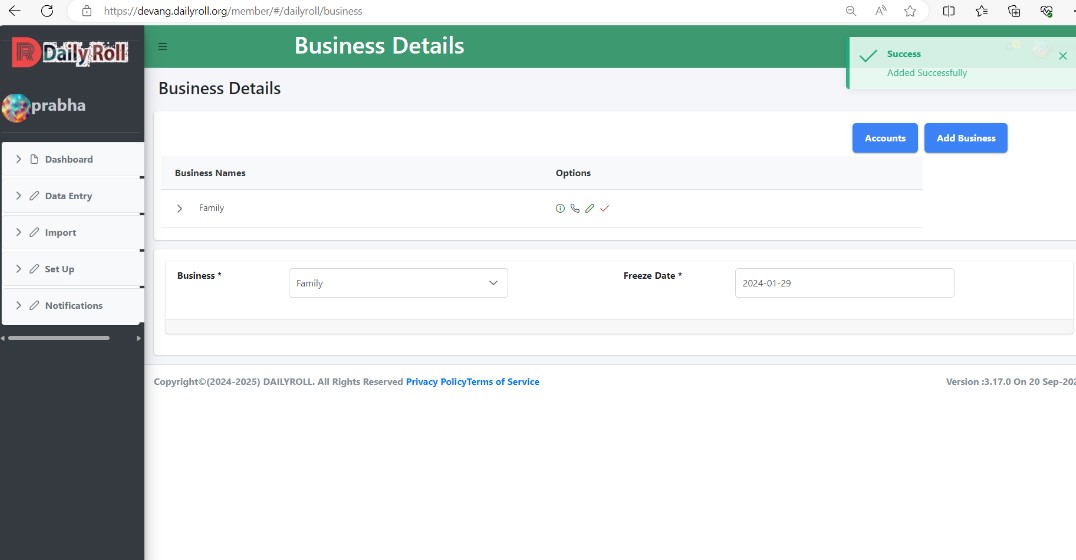
Task: View site info lock icon
Action: click(x=86, y=11)
